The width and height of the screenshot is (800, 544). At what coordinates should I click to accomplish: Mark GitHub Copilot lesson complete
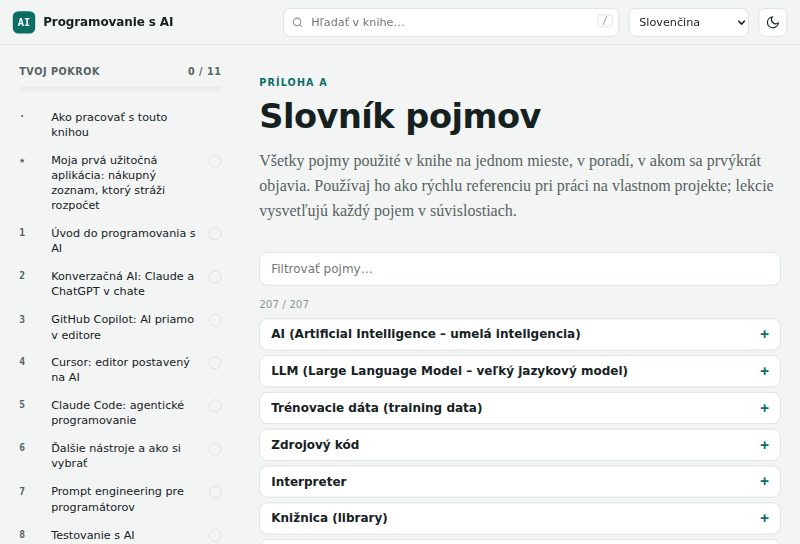pyautogui.click(x=215, y=320)
